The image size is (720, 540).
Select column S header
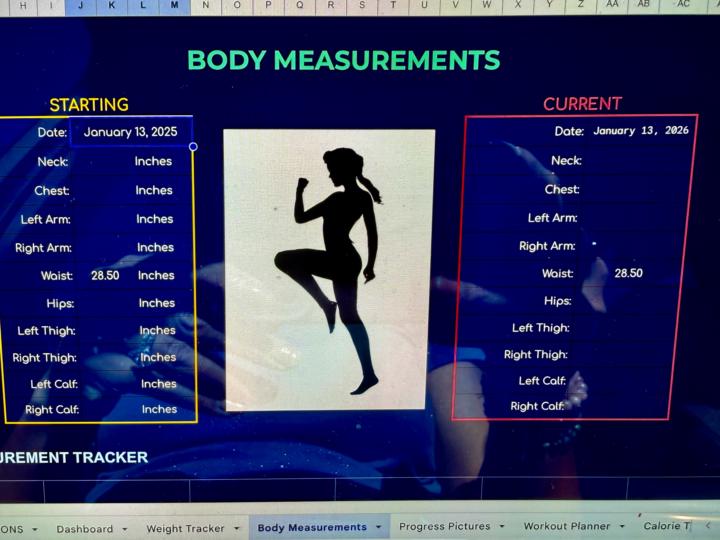[x=362, y=5]
